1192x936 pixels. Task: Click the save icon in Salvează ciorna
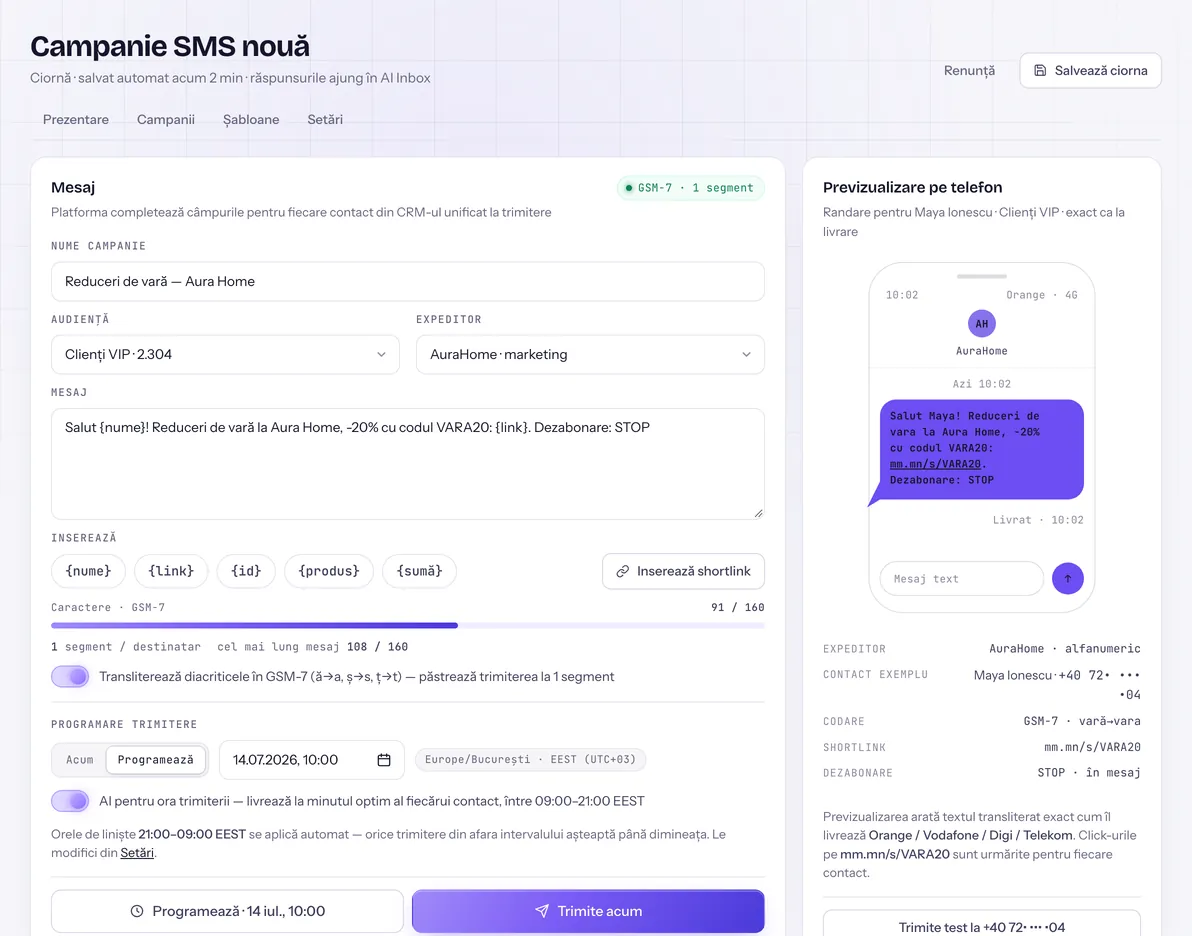coord(1040,71)
